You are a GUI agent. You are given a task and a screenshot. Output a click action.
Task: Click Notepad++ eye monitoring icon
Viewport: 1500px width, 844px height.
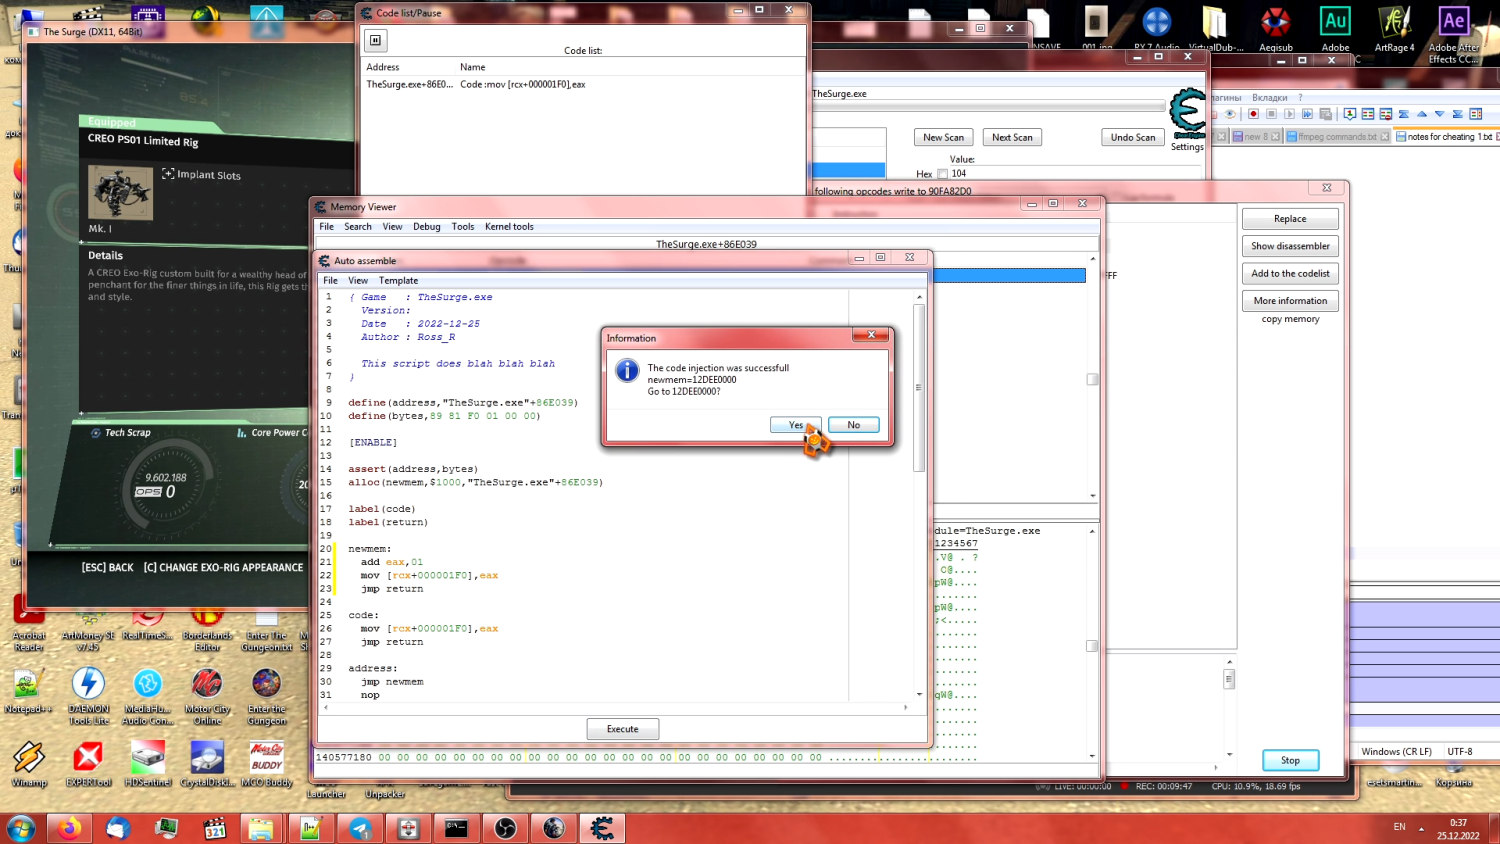click(x=1230, y=114)
